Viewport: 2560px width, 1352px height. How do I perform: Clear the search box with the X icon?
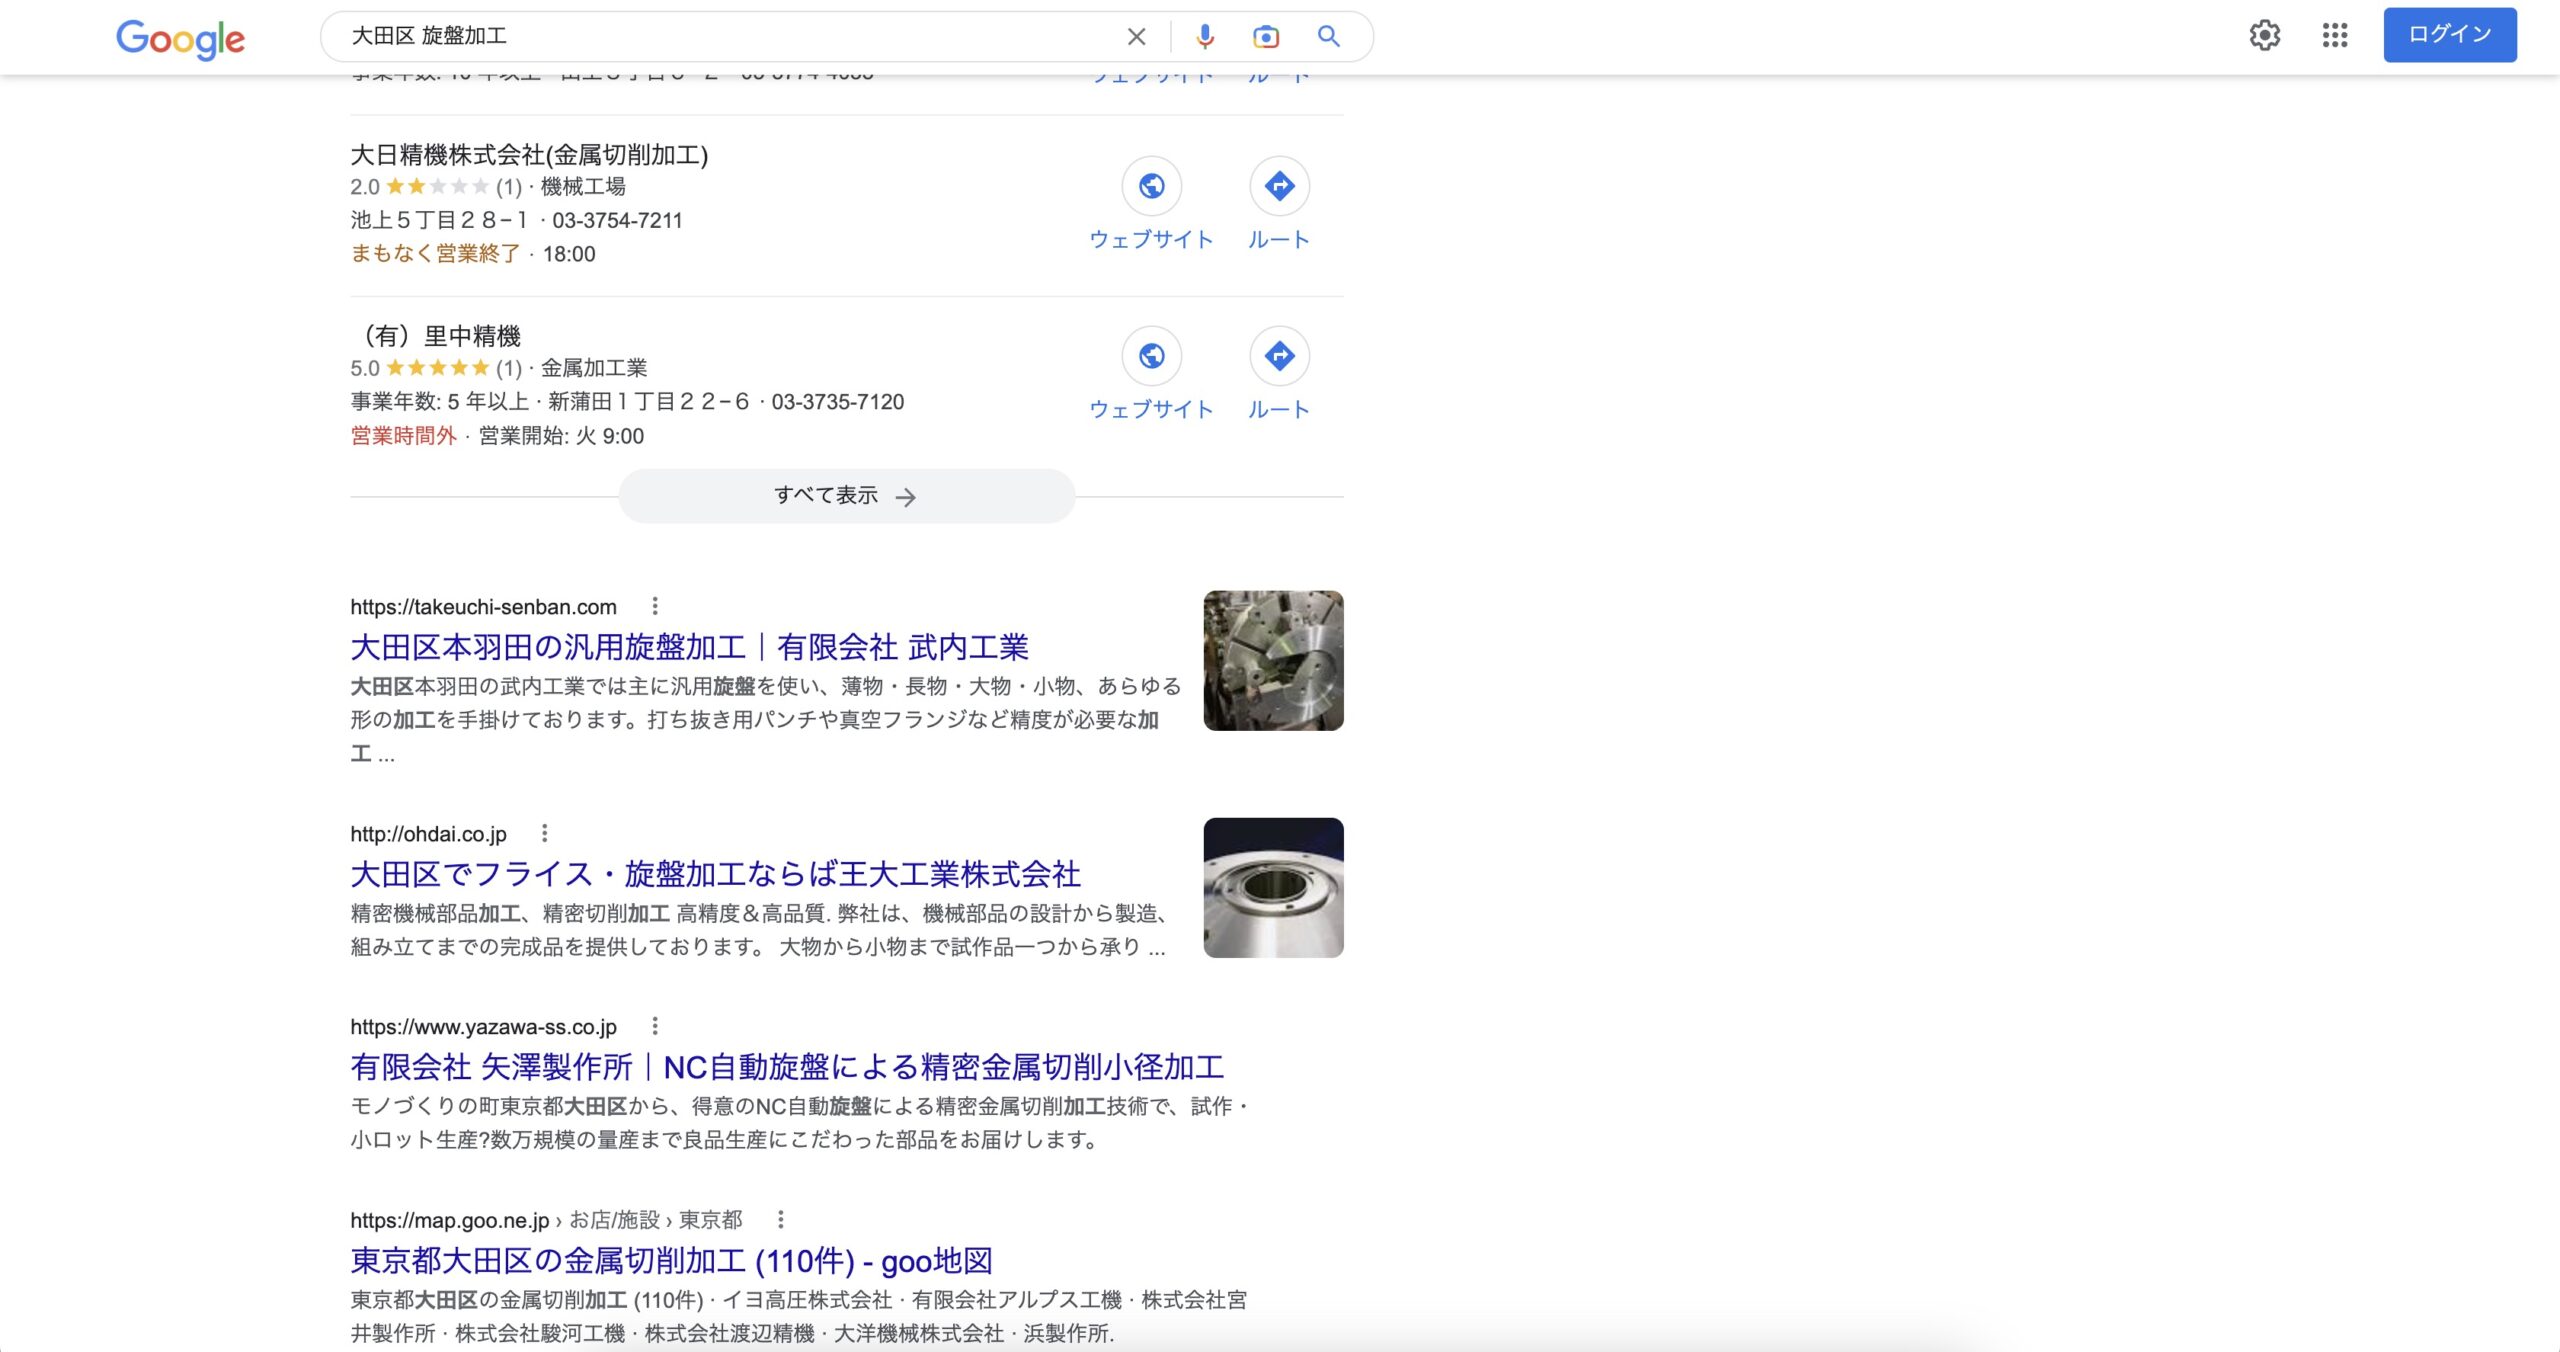coord(1136,37)
